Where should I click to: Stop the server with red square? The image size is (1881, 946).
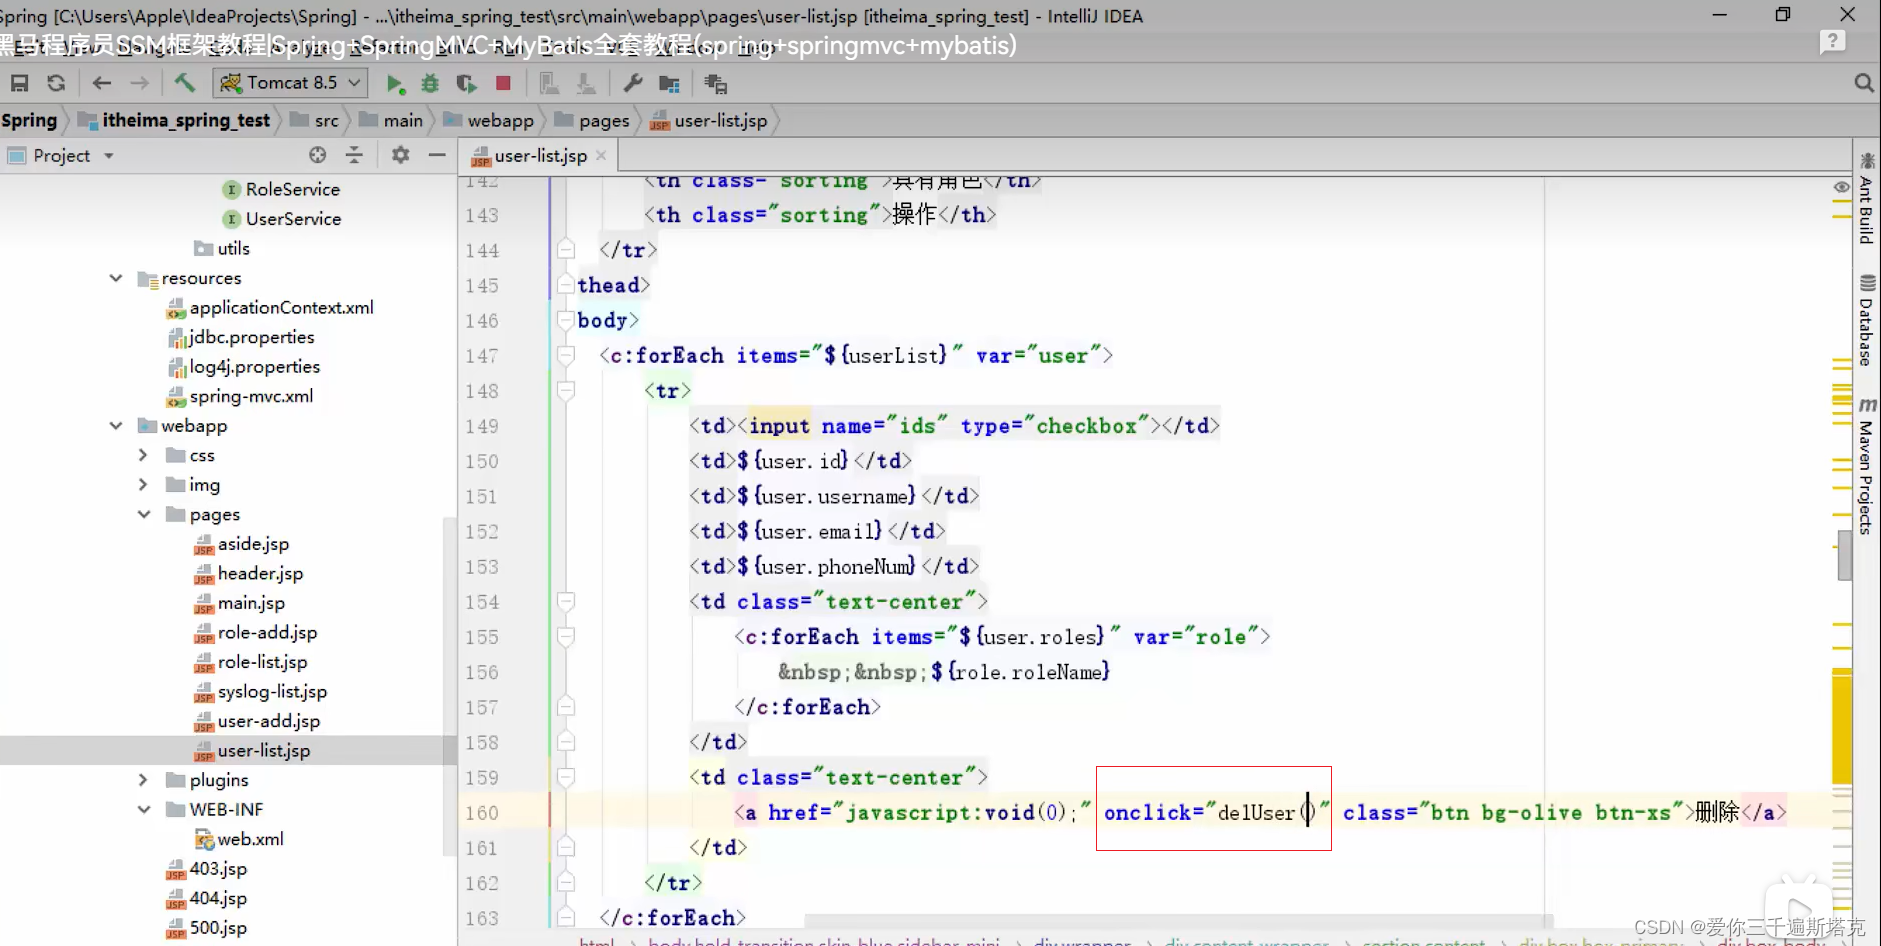503,83
